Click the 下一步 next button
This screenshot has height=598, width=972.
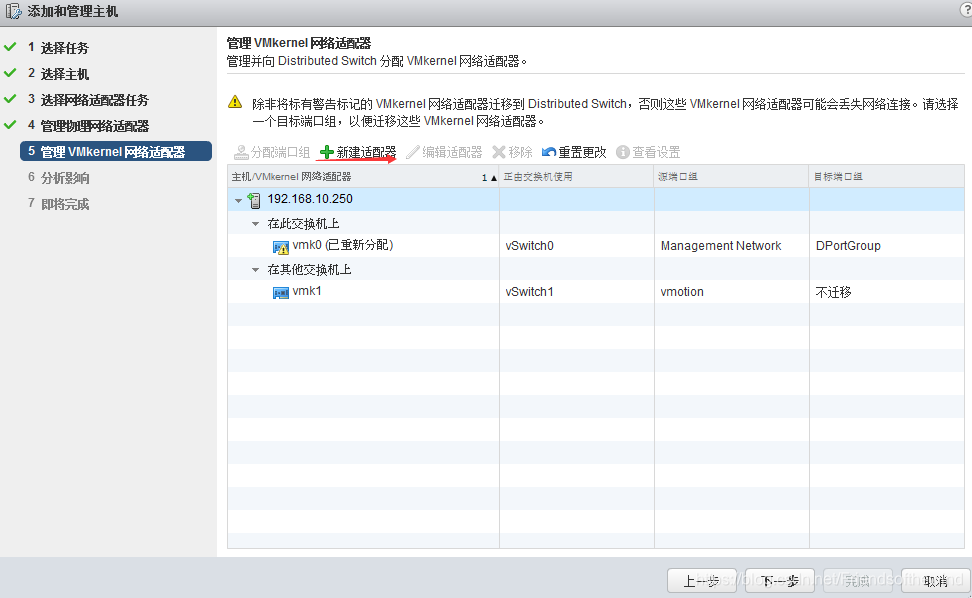pos(779,581)
